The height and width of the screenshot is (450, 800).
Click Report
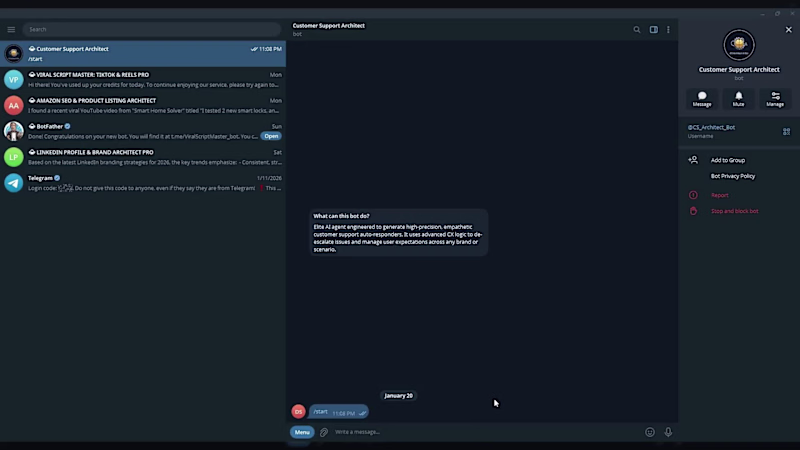[x=720, y=195]
